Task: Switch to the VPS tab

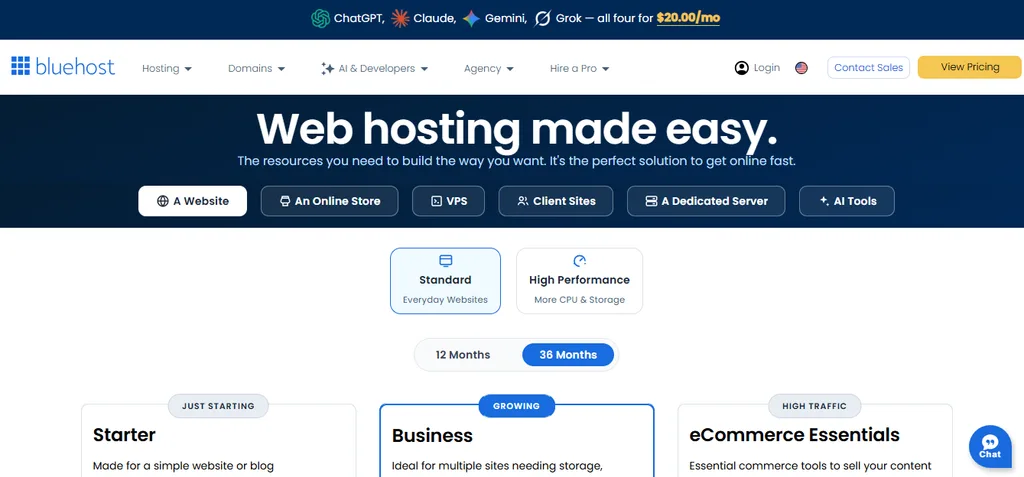Action: click(449, 201)
